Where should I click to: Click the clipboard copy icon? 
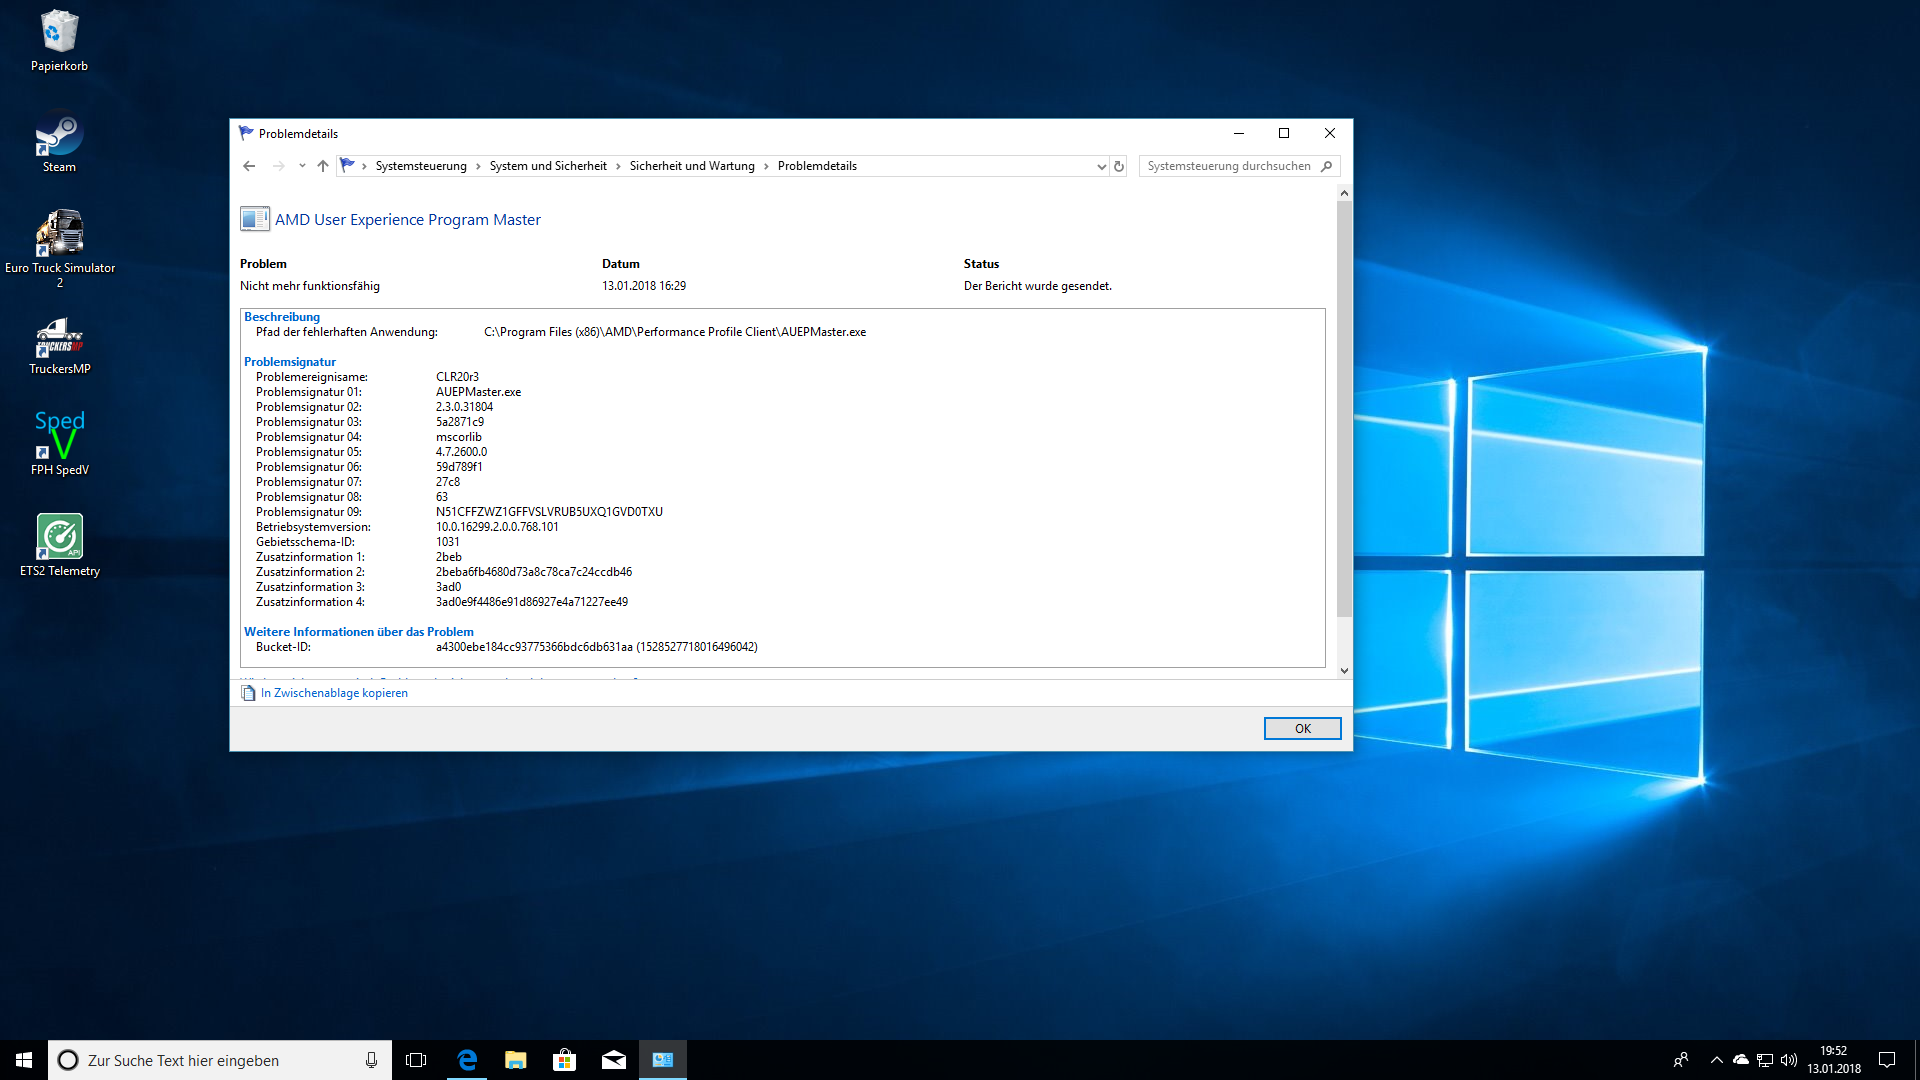point(248,692)
